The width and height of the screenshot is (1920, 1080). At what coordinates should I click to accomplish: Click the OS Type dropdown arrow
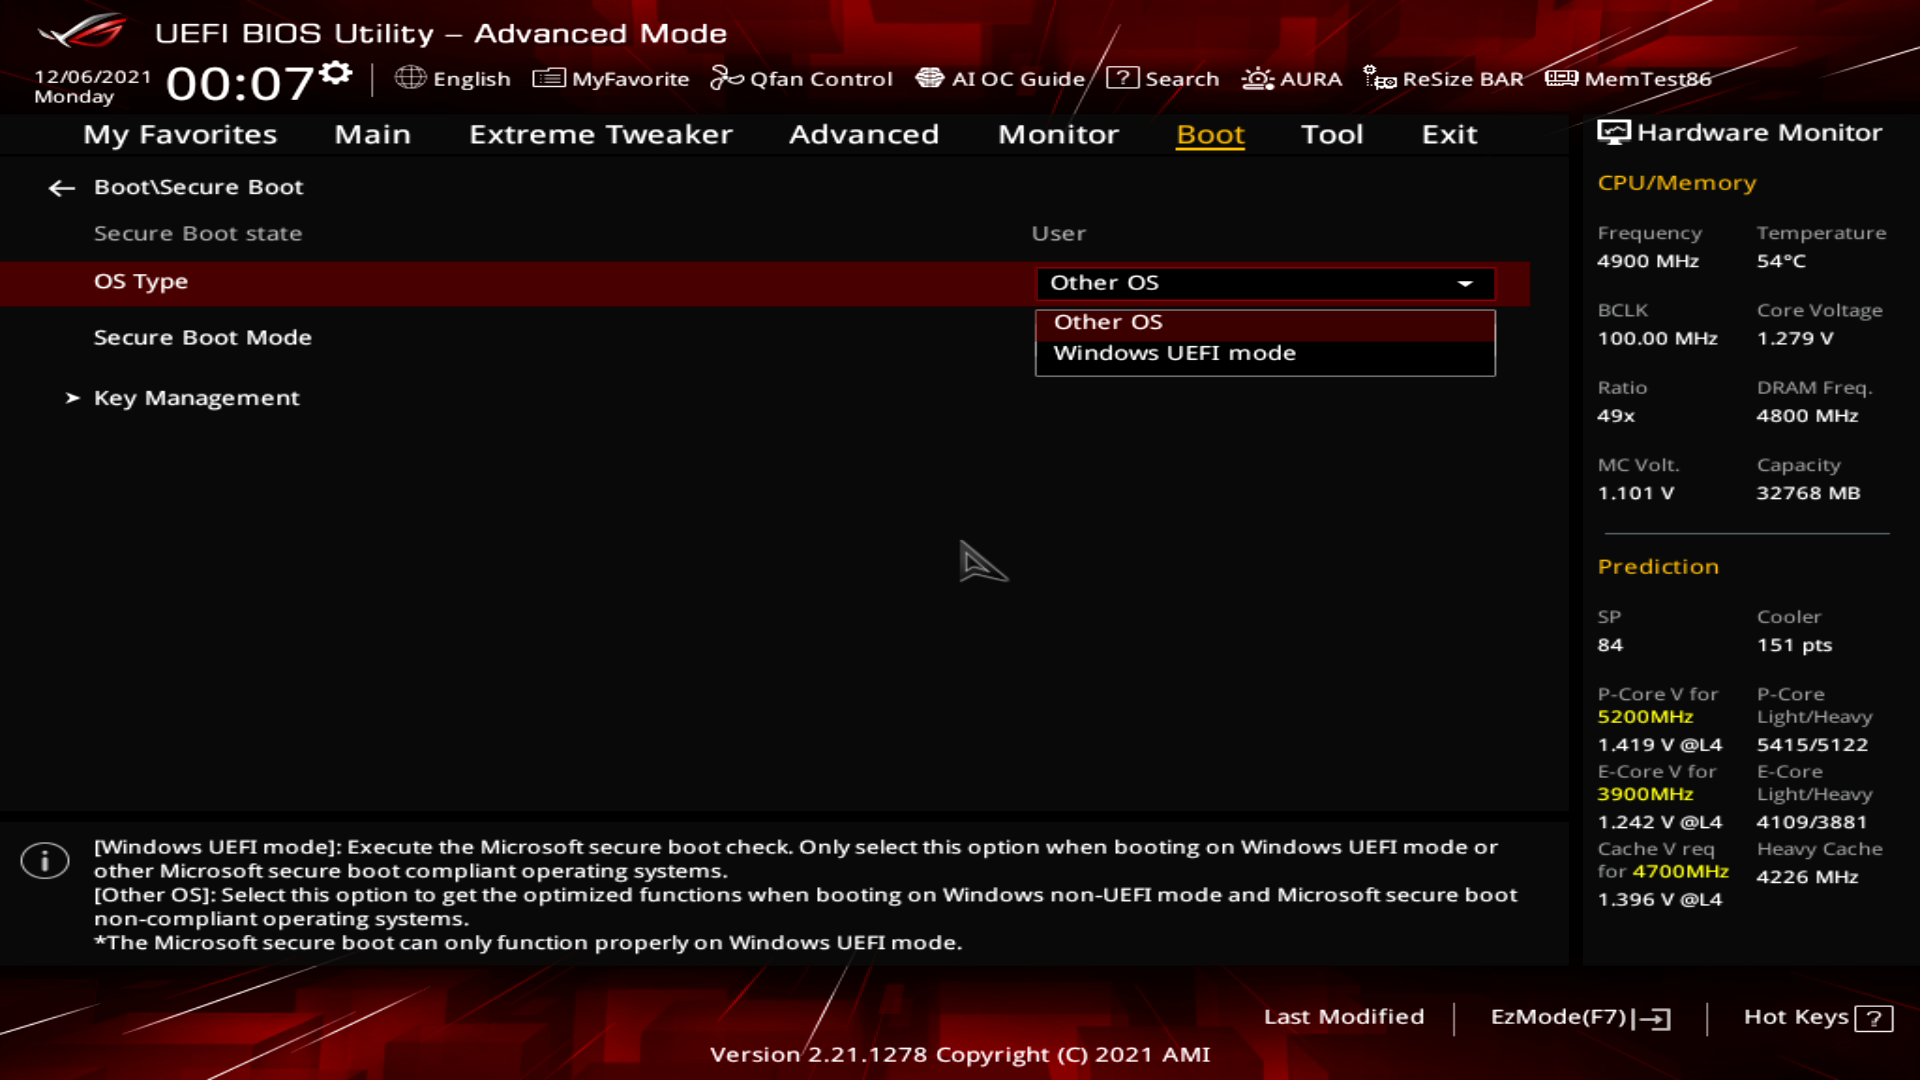(x=1465, y=284)
